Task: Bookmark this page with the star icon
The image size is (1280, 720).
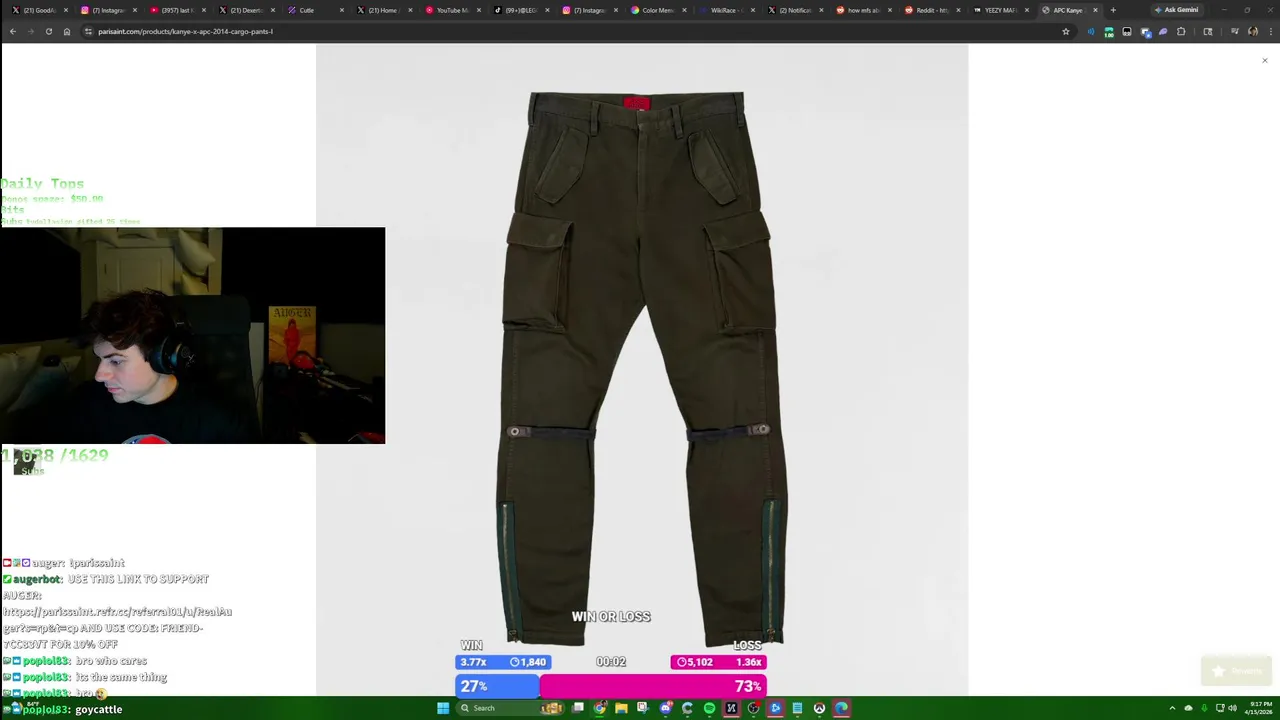Action: [1066, 31]
